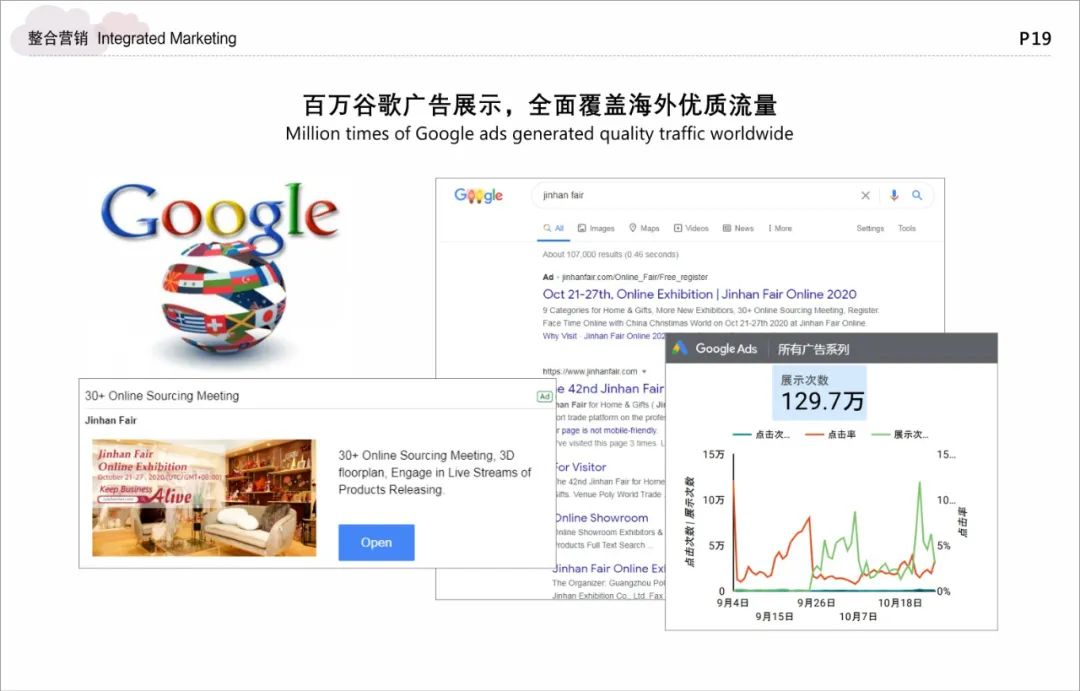Toggle the 点击次数 legend entry
Screen dimensions: 1080x691
(762, 435)
